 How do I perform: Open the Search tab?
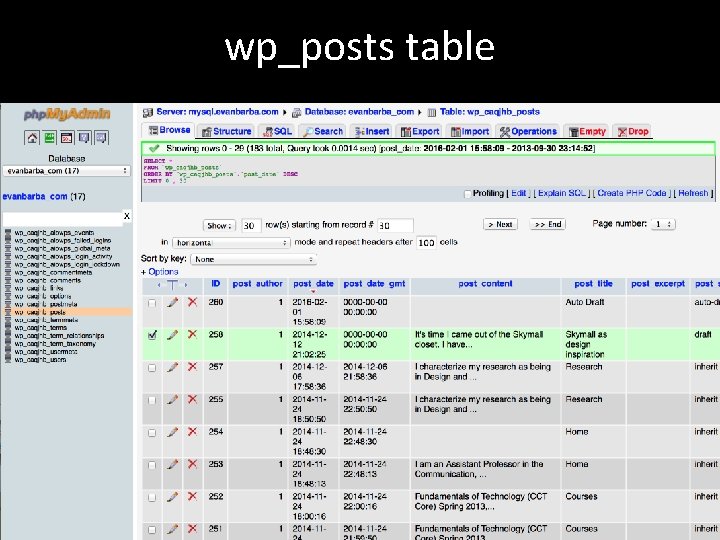click(323, 131)
